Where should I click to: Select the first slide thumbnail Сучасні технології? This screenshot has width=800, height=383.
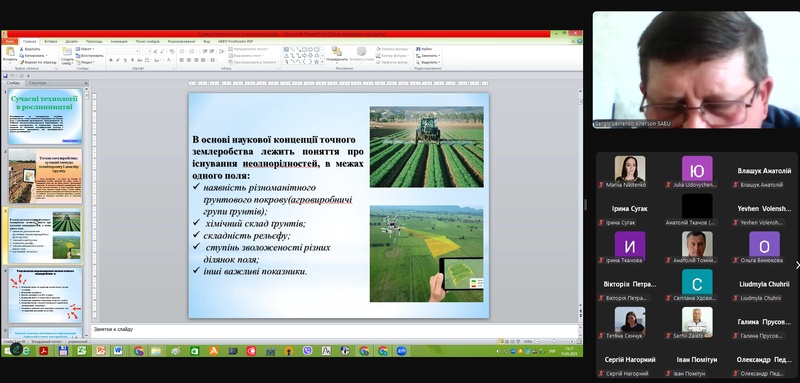(45, 116)
